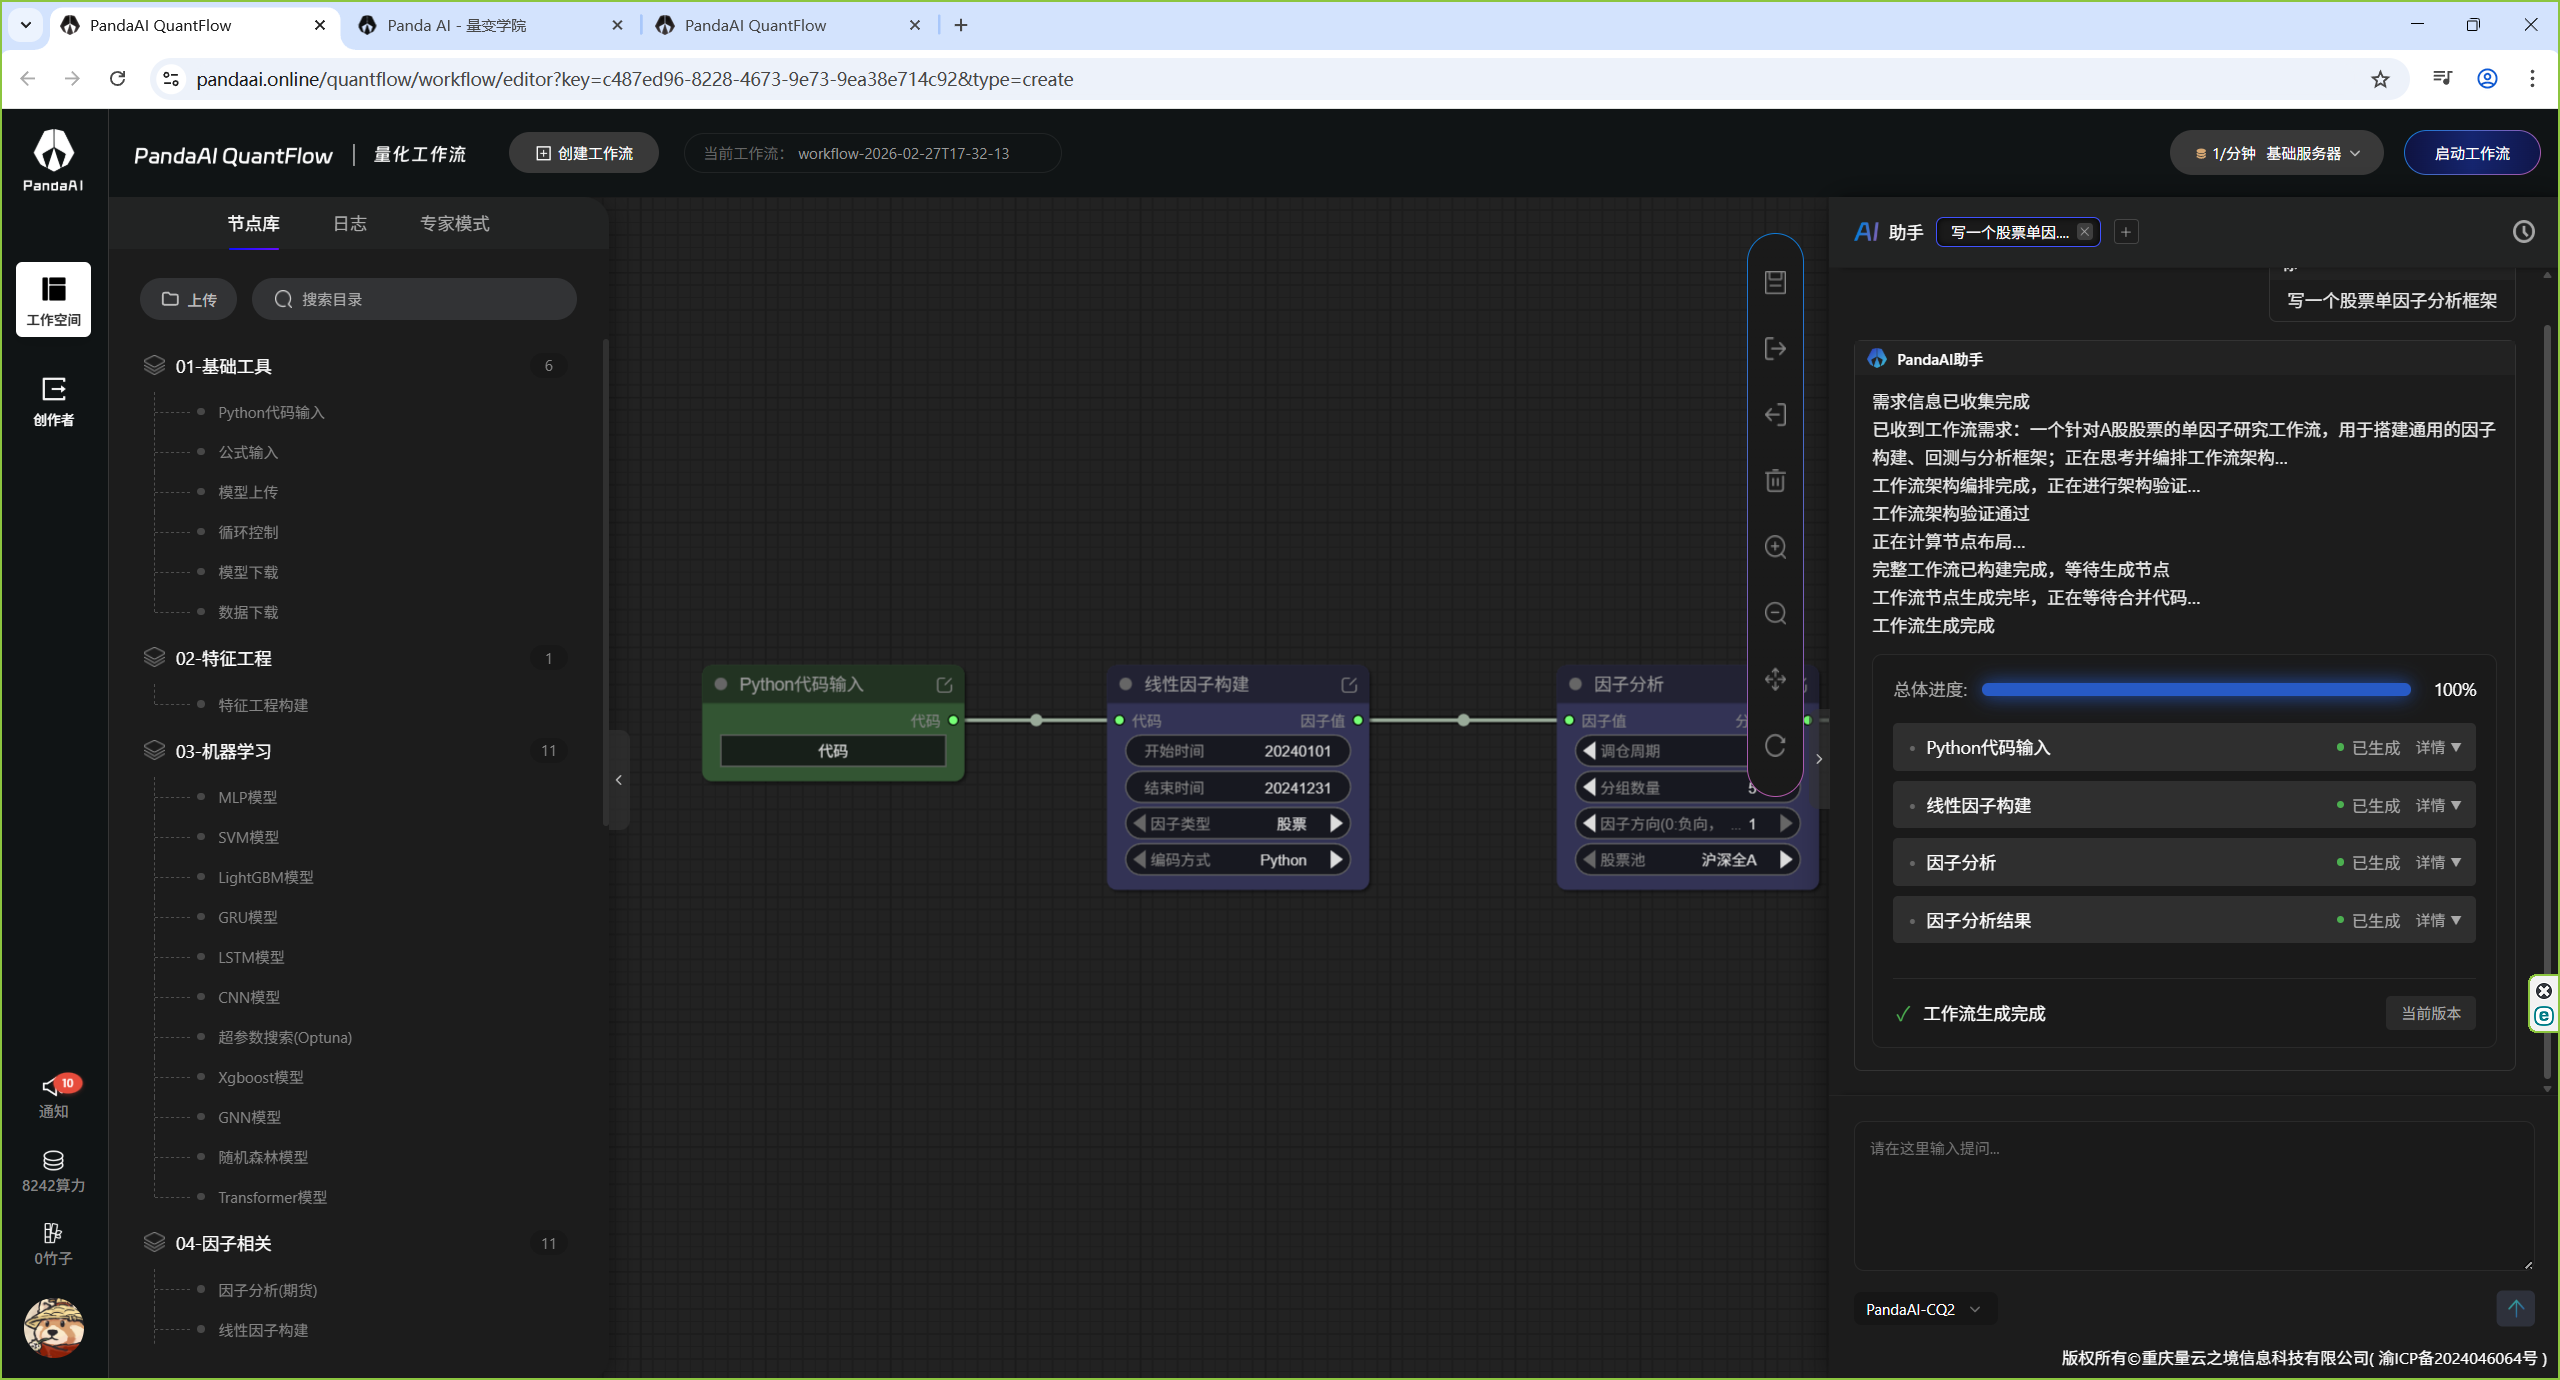Click the 分组数量 left arrow
This screenshot has height=1380, width=2560.
[x=1589, y=787]
